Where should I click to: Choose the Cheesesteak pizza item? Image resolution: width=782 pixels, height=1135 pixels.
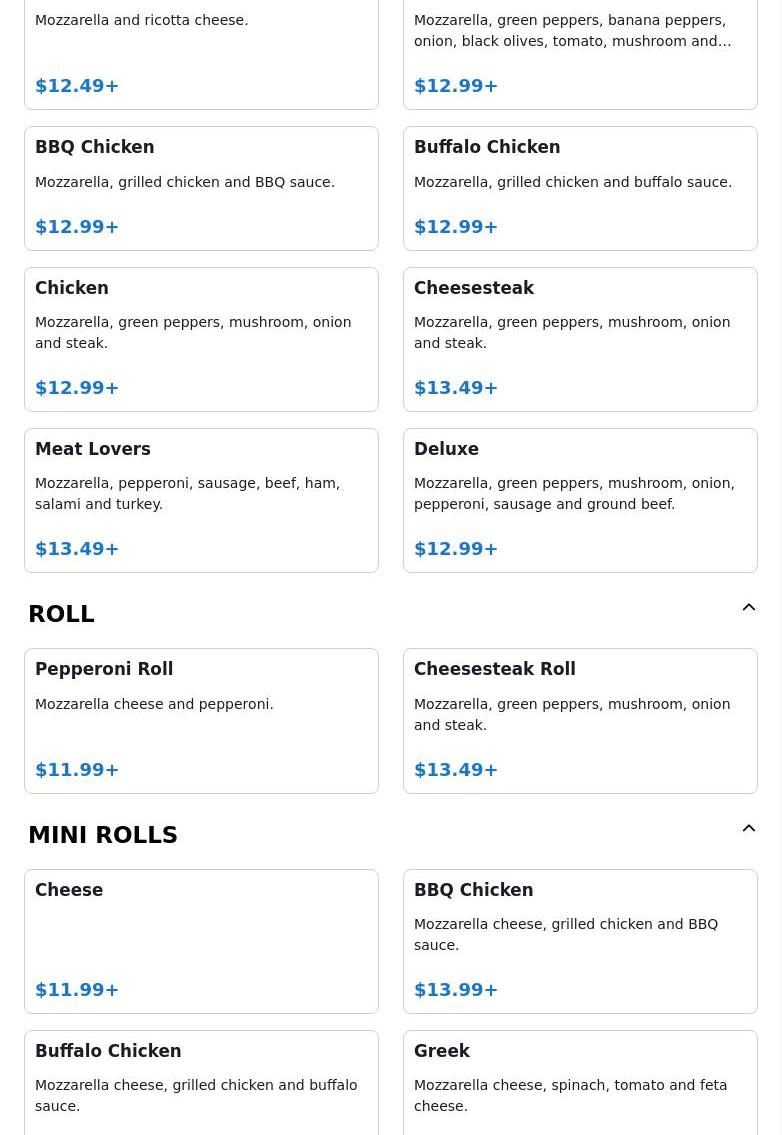(x=580, y=339)
